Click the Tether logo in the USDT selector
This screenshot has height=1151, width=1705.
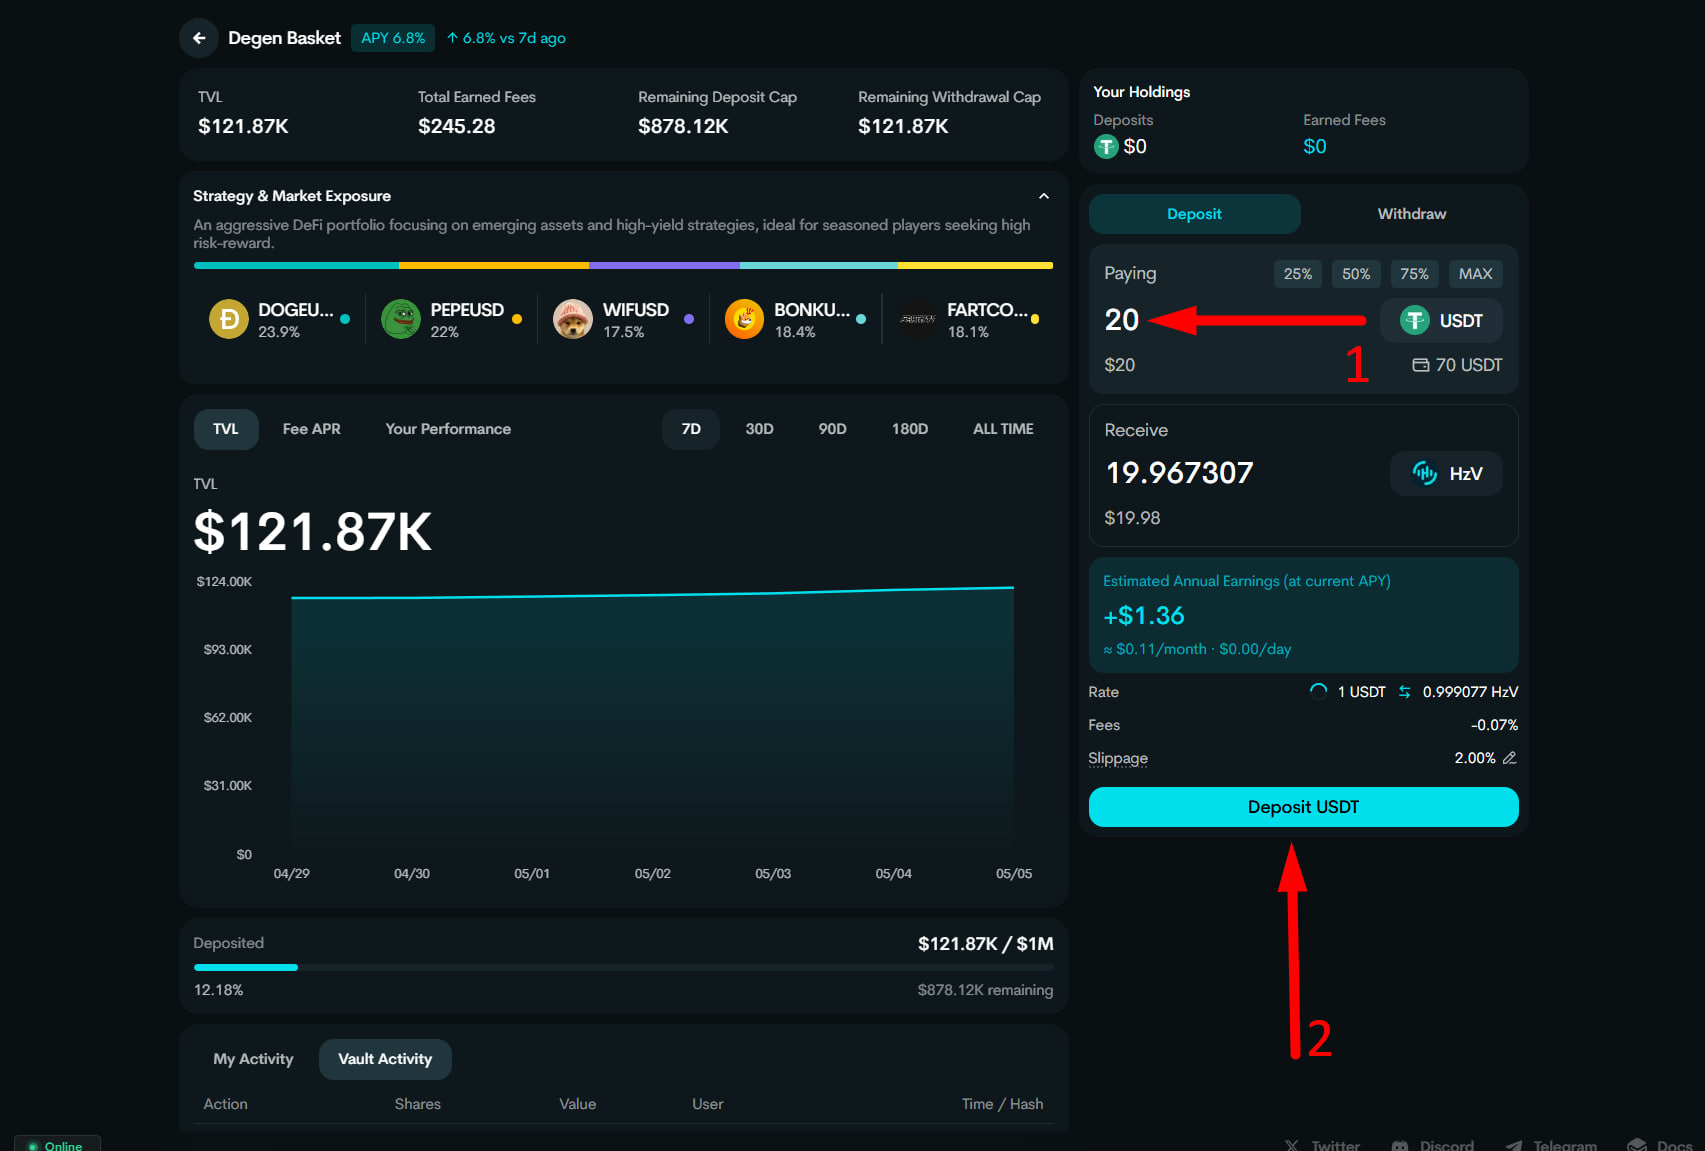click(1414, 321)
